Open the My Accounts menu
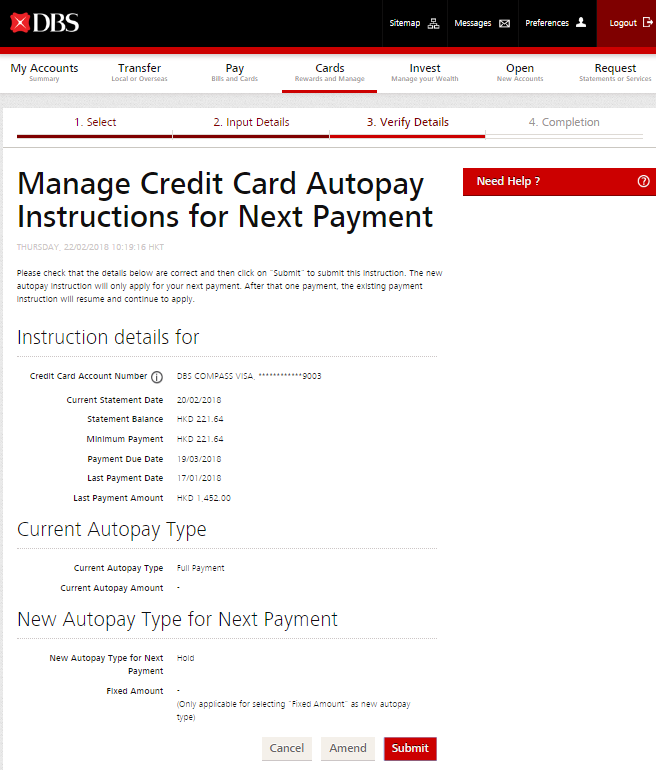Screen dimensions: 656x770 (44, 72)
